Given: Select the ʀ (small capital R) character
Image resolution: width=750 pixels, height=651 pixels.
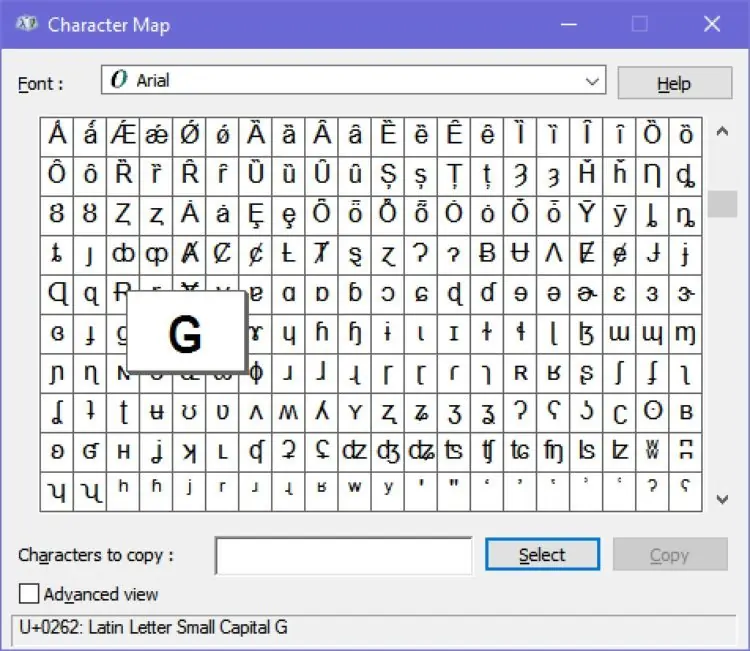Looking at the screenshot, I should click(520, 374).
